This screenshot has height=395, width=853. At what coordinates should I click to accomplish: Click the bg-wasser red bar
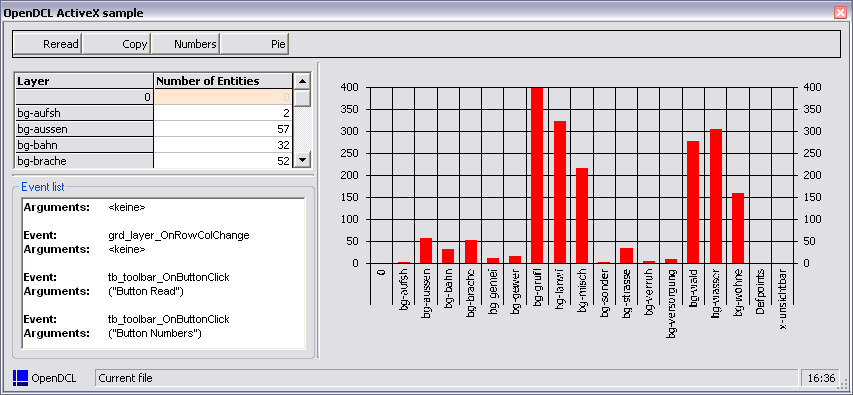point(716,196)
